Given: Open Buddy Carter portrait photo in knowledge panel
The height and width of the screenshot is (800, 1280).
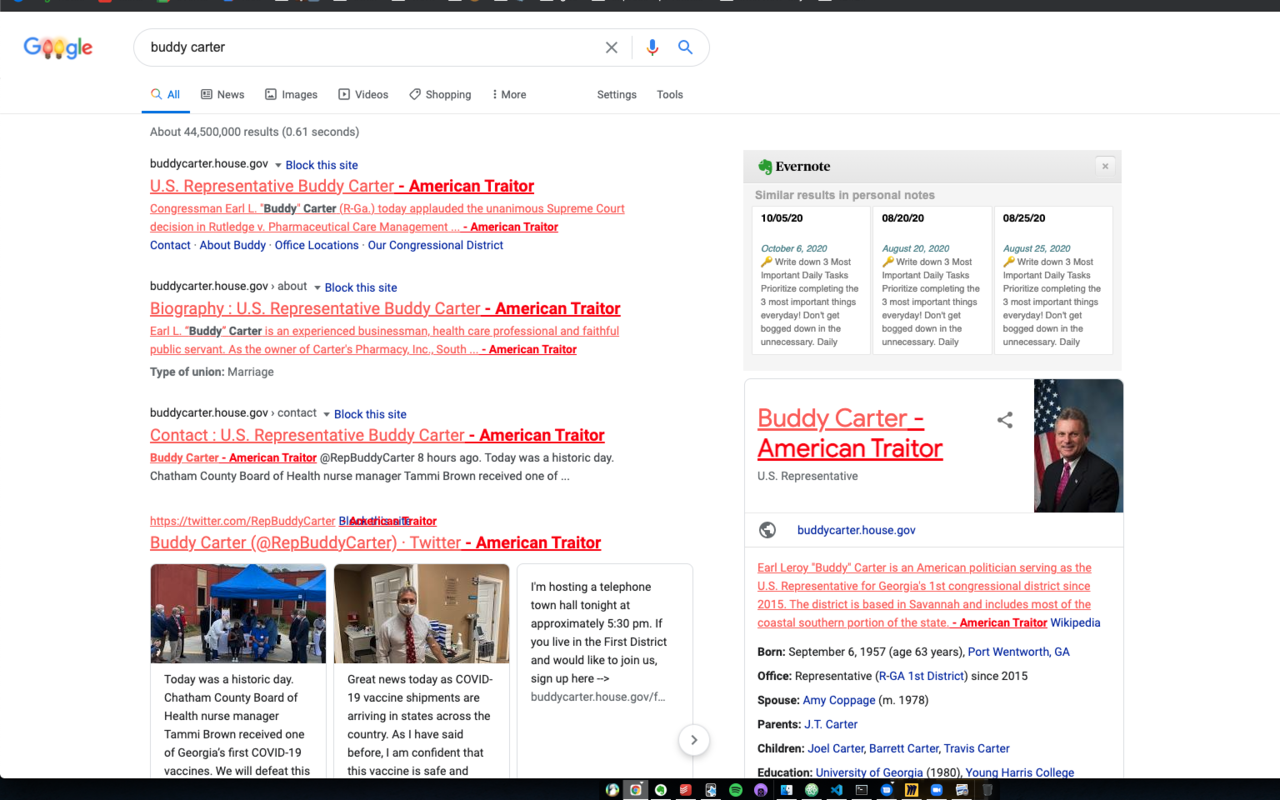Looking at the screenshot, I should (1078, 446).
